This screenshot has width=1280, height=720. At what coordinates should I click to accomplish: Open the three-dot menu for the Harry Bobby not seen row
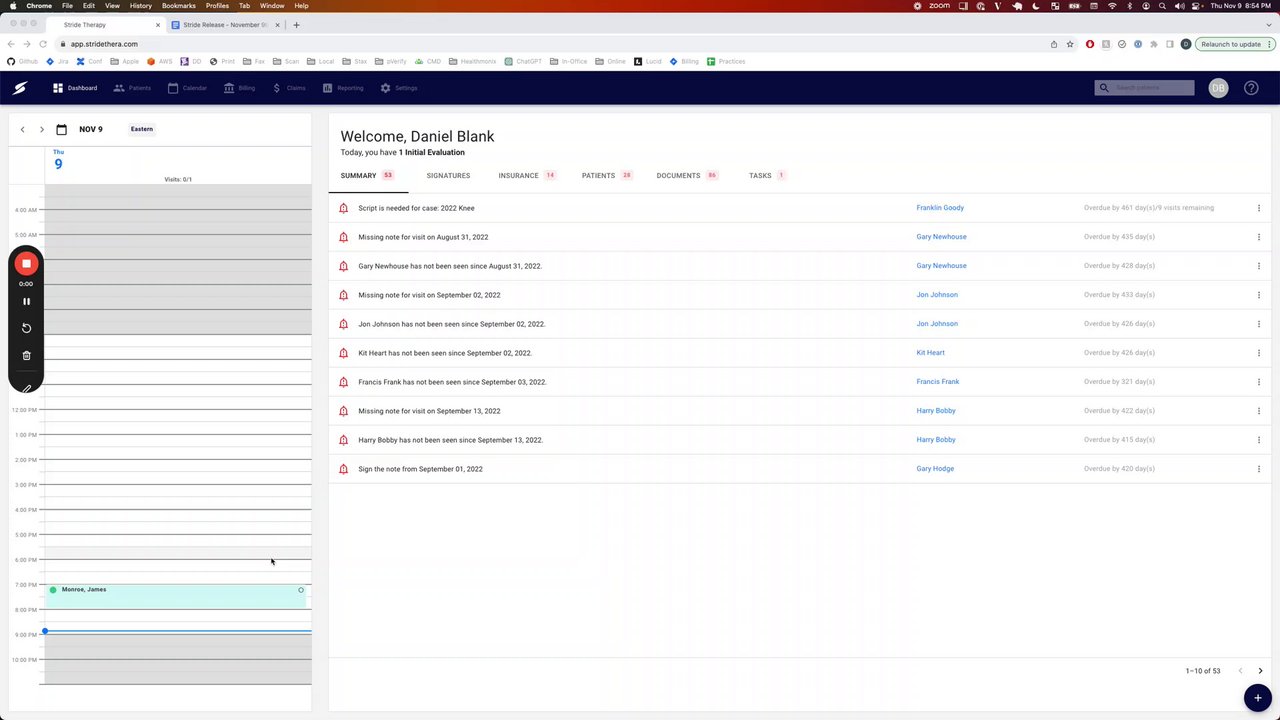(1259, 440)
